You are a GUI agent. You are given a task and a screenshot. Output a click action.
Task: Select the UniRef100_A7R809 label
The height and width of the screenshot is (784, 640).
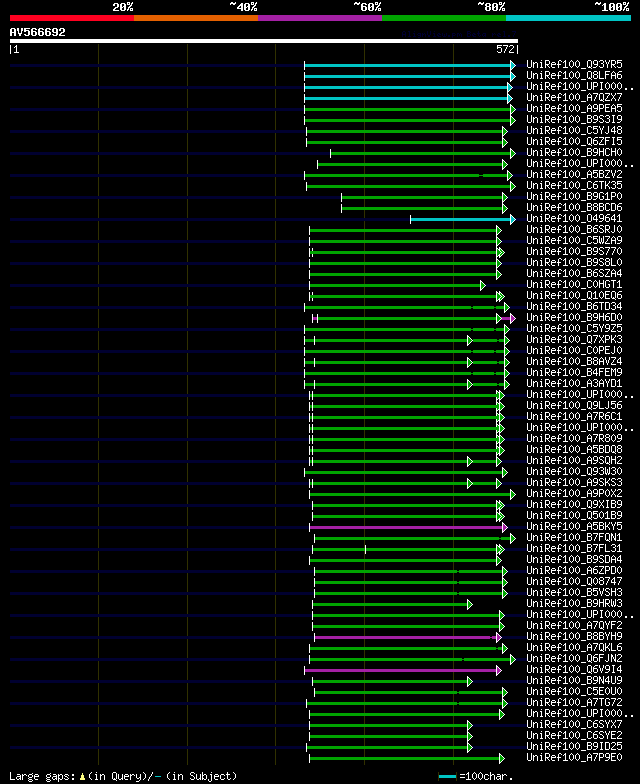pos(574,438)
